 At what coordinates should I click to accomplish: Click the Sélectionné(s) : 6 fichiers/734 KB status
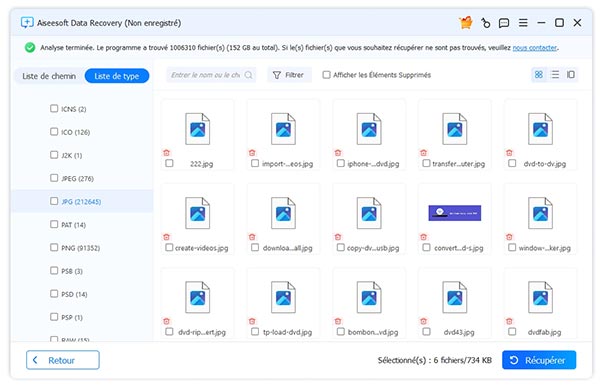[x=434, y=360]
